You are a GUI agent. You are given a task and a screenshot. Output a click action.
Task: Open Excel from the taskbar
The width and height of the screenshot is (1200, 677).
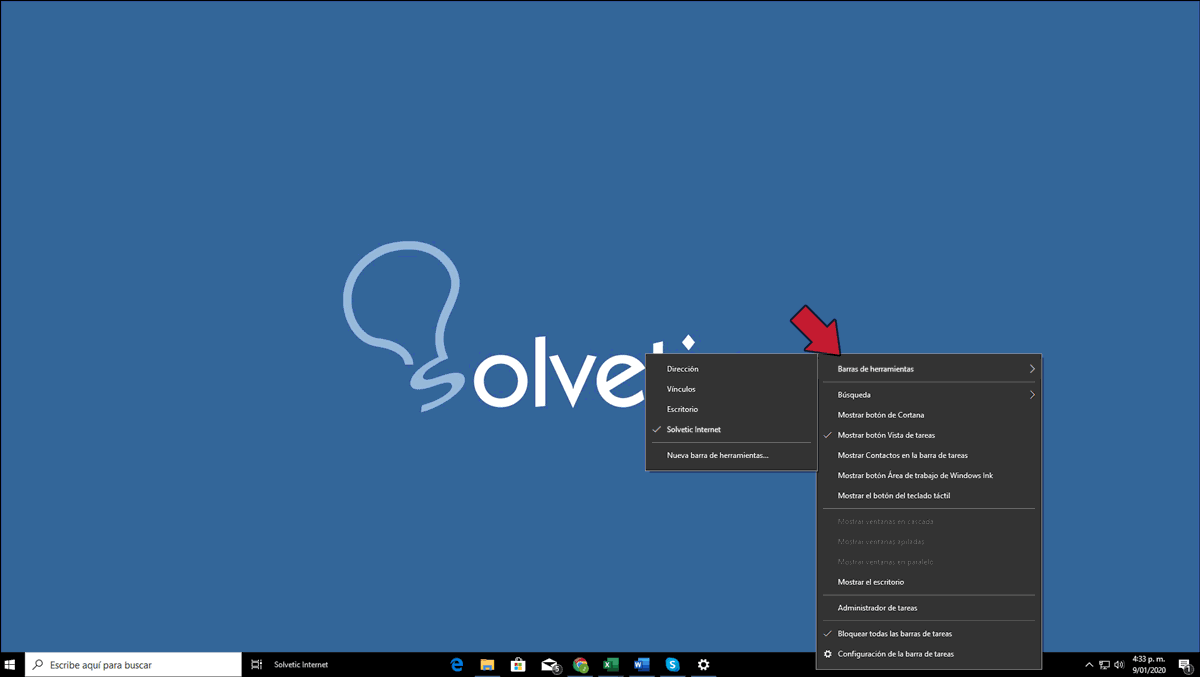tap(611, 664)
